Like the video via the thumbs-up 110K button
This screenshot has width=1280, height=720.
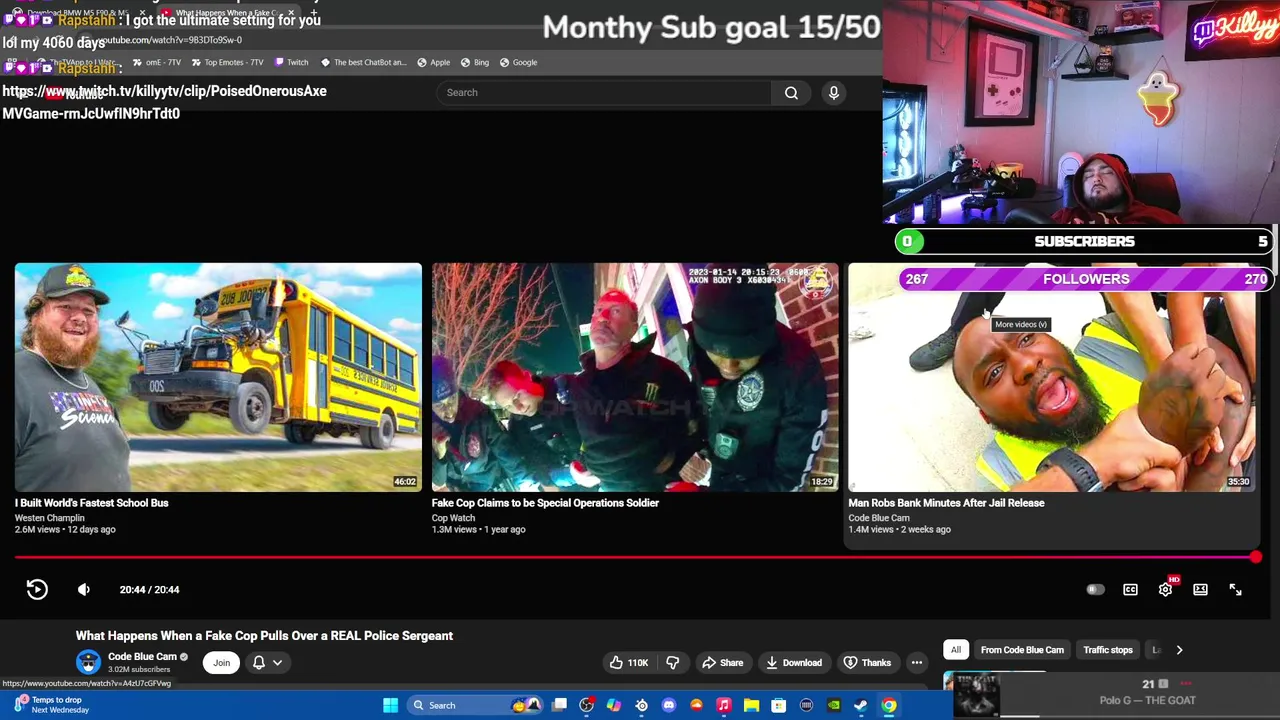[629, 662]
